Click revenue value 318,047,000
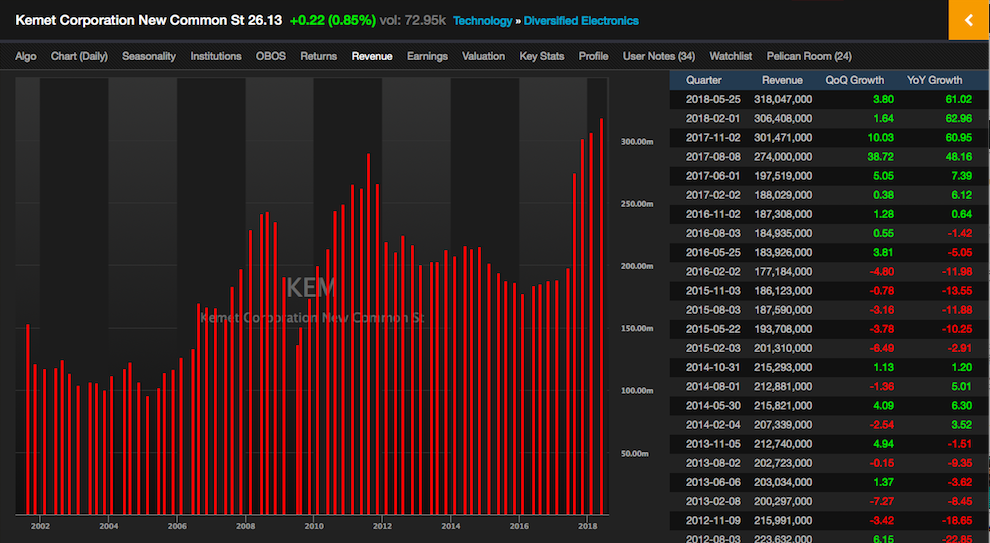This screenshot has height=543, width=990. point(783,99)
